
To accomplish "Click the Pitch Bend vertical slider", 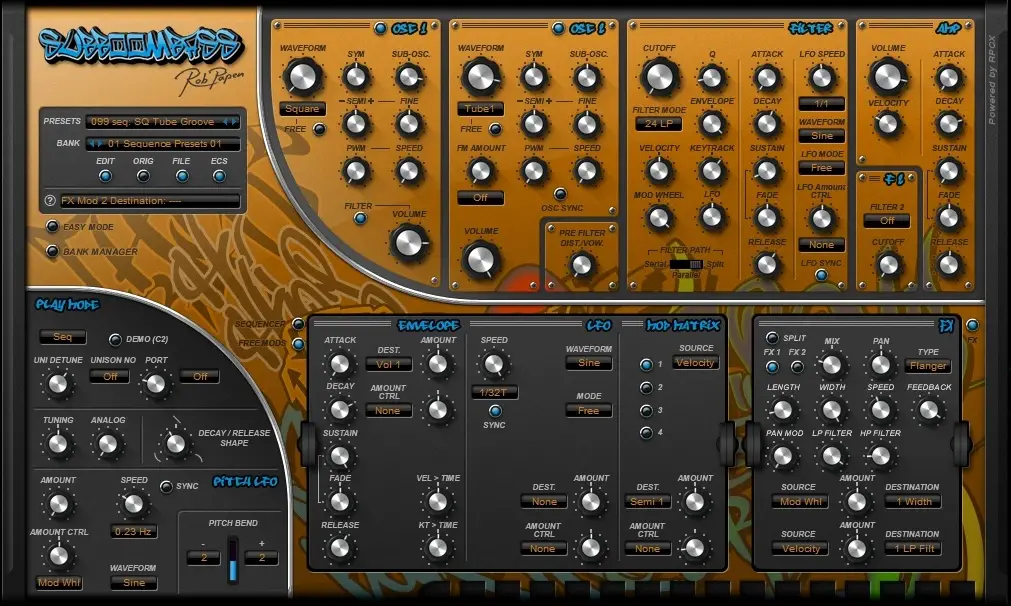I will (233, 561).
